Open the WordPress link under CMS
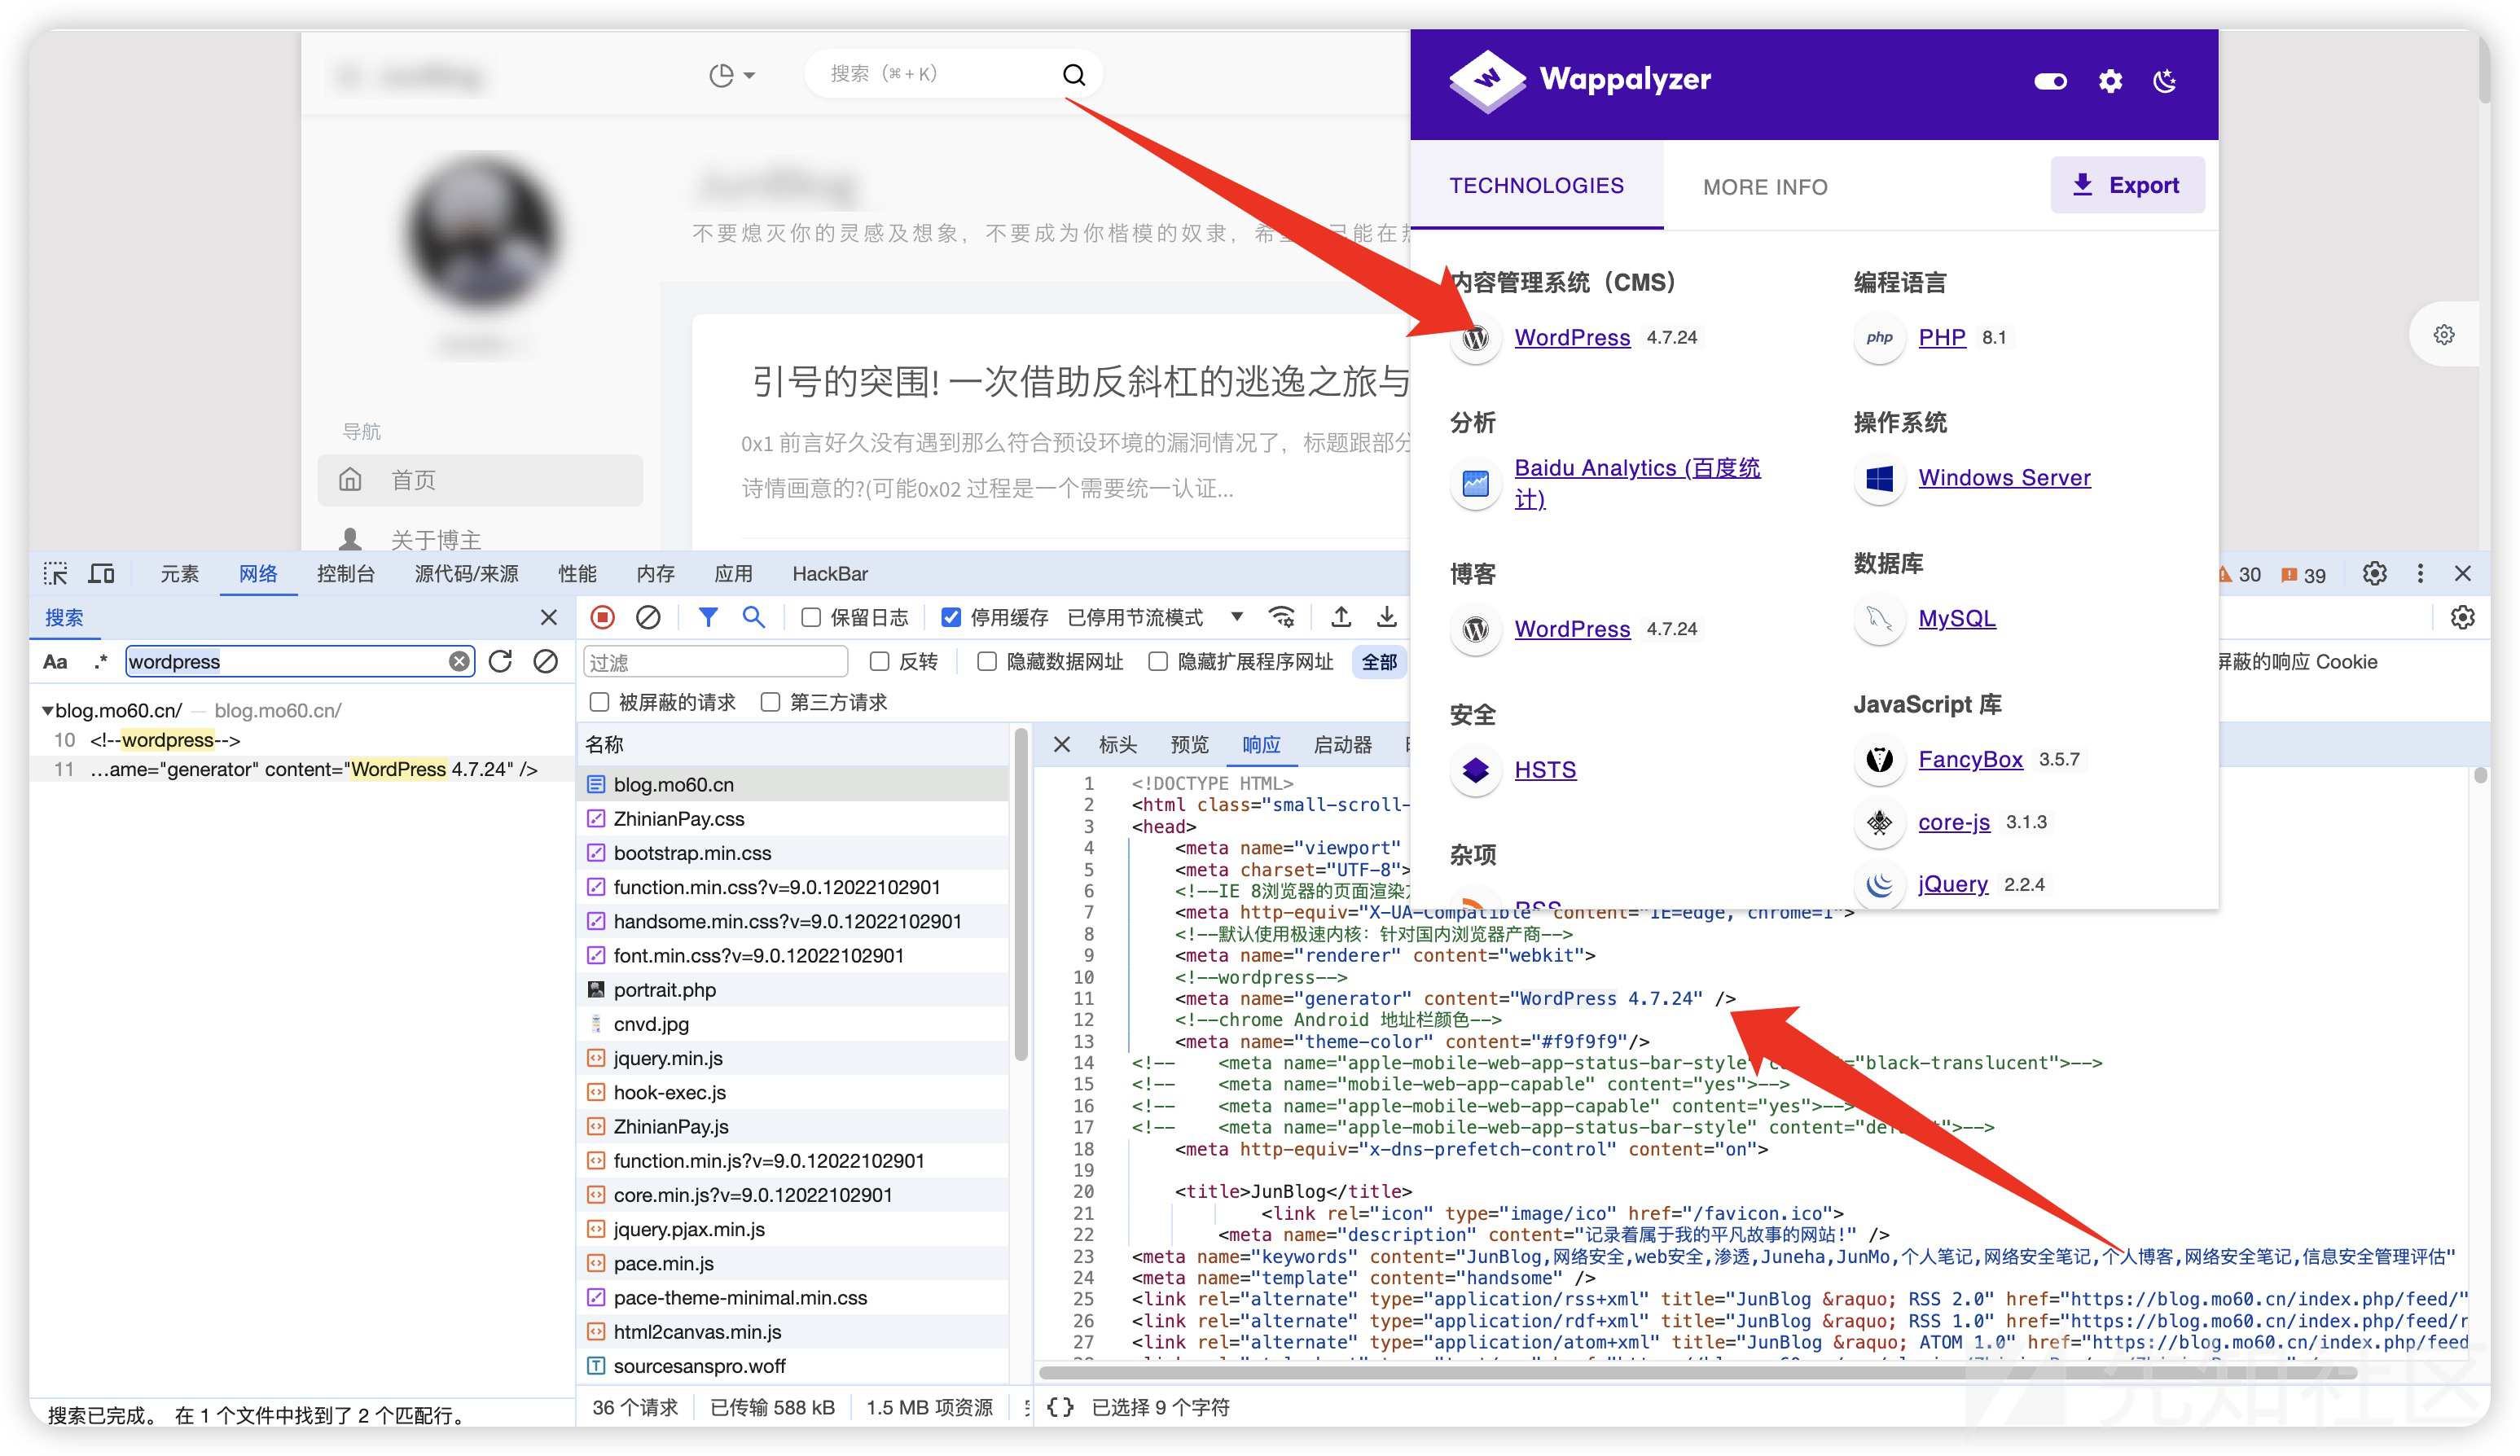This screenshot has height=1456, width=2520. (x=1572, y=337)
